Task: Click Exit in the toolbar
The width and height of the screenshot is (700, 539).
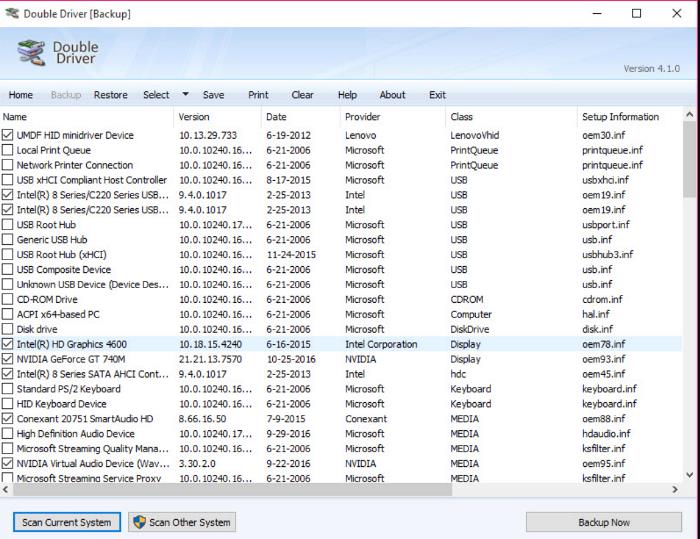Action: click(437, 95)
